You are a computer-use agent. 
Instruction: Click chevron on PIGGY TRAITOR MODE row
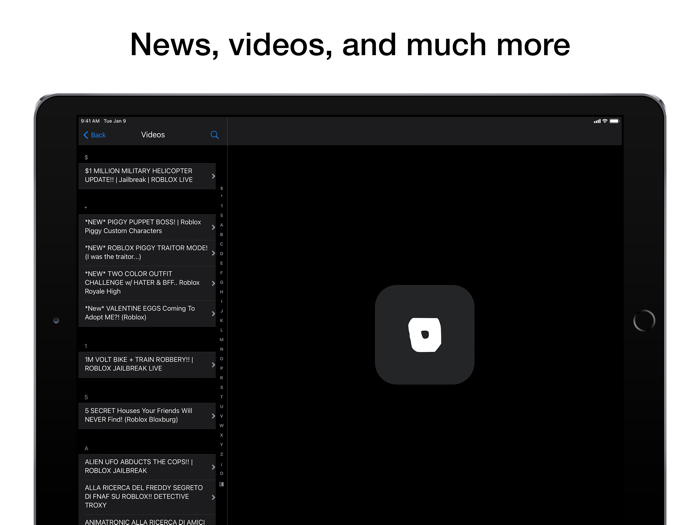click(x=213, y=253)
